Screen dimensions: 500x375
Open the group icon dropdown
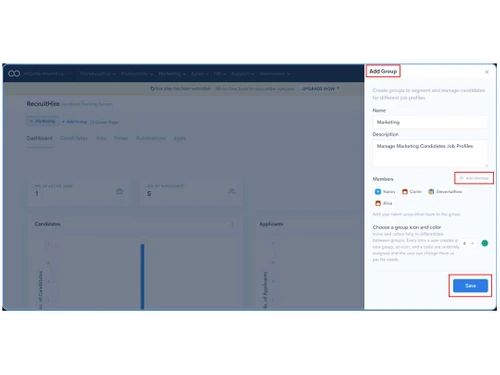(x=468, y=243)
